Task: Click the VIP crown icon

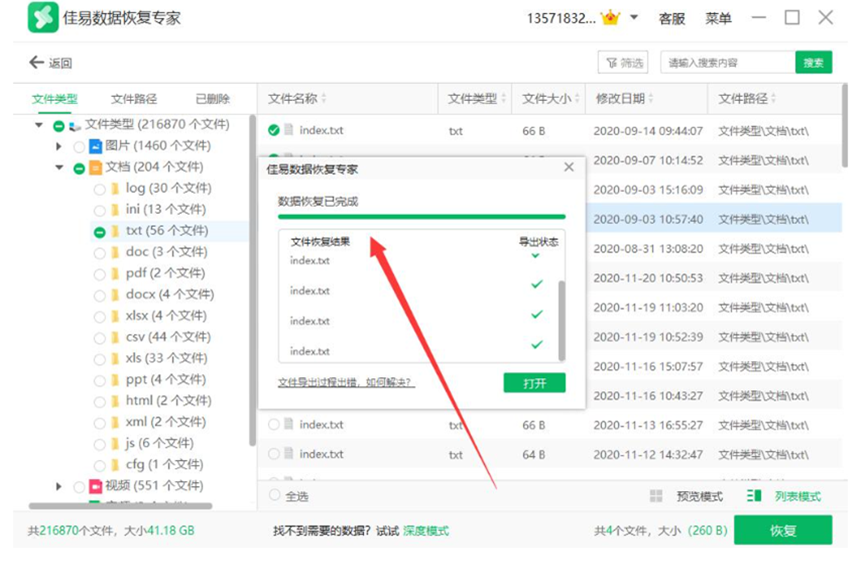Action: click(x=611, y=18)
